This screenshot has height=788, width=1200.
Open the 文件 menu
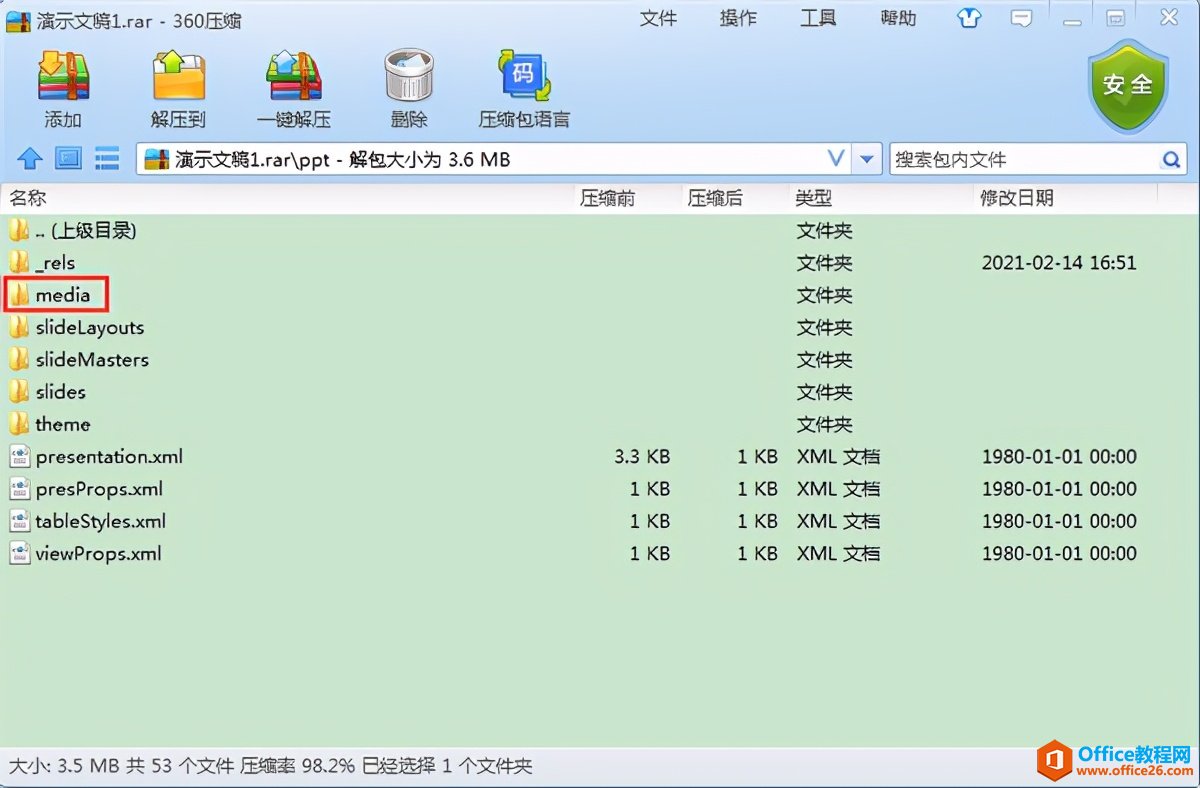[x=658, y=19]
